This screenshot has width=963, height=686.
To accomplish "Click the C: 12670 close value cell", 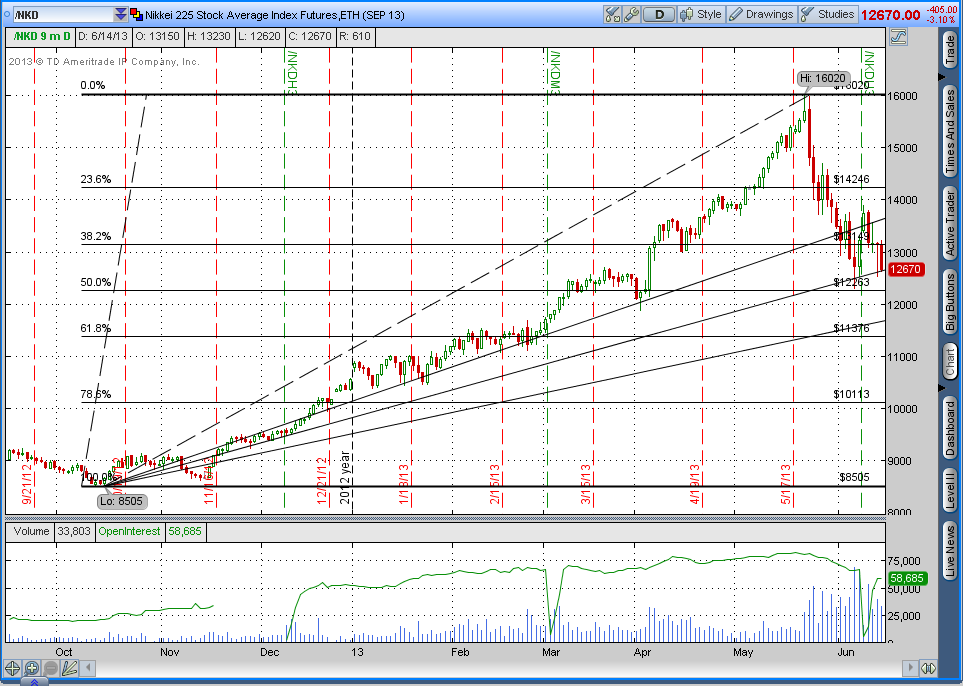I will coord(310,36).
